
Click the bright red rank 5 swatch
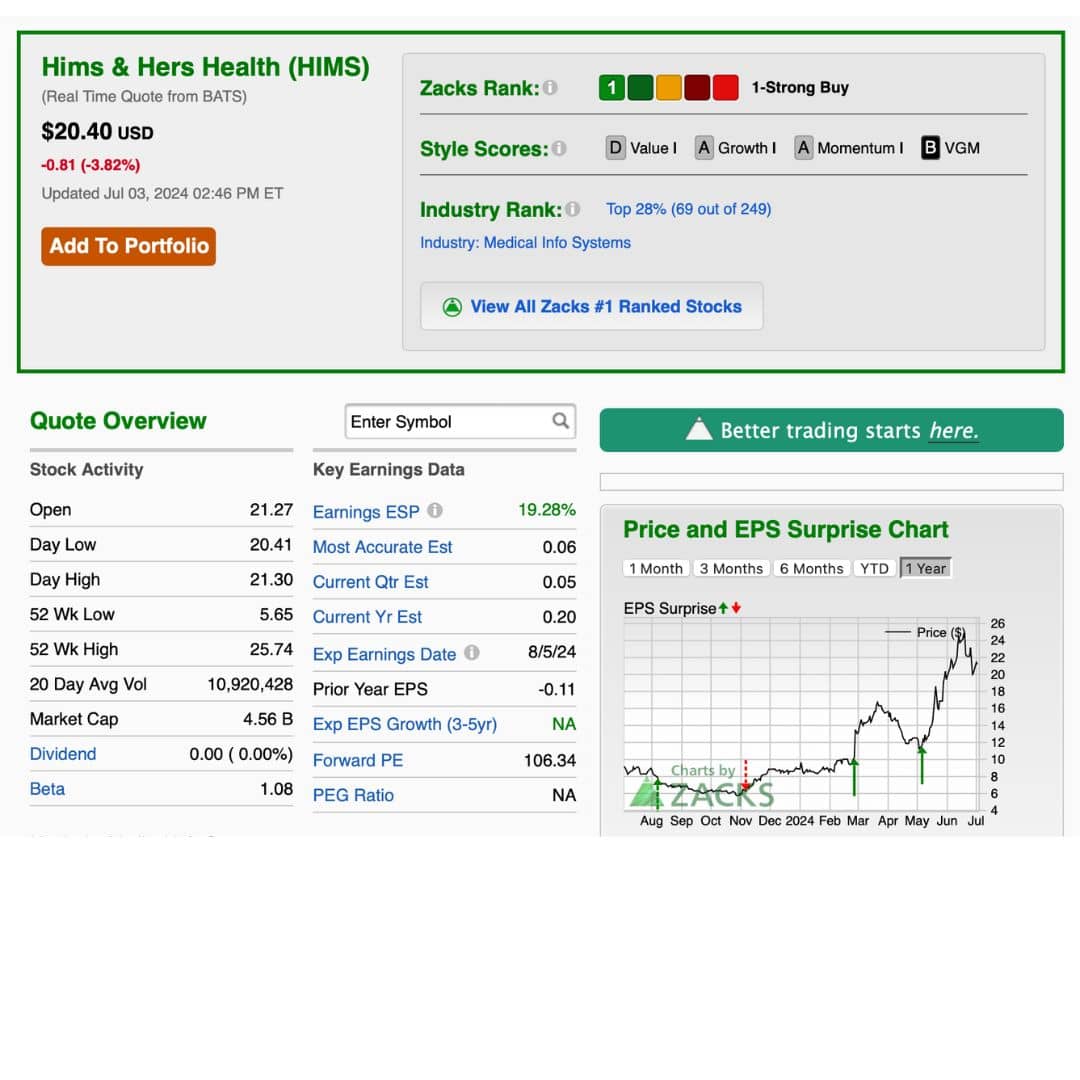tap(725, 87)
